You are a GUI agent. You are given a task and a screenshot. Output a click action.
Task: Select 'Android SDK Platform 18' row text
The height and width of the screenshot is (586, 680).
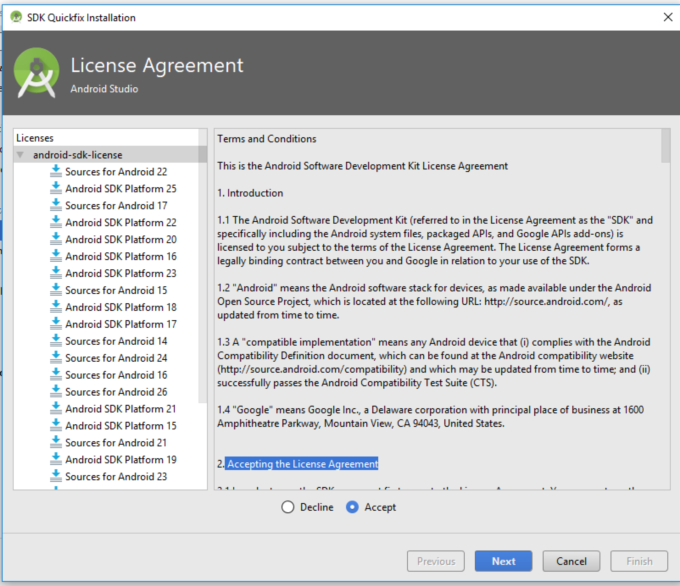[121, 307]
